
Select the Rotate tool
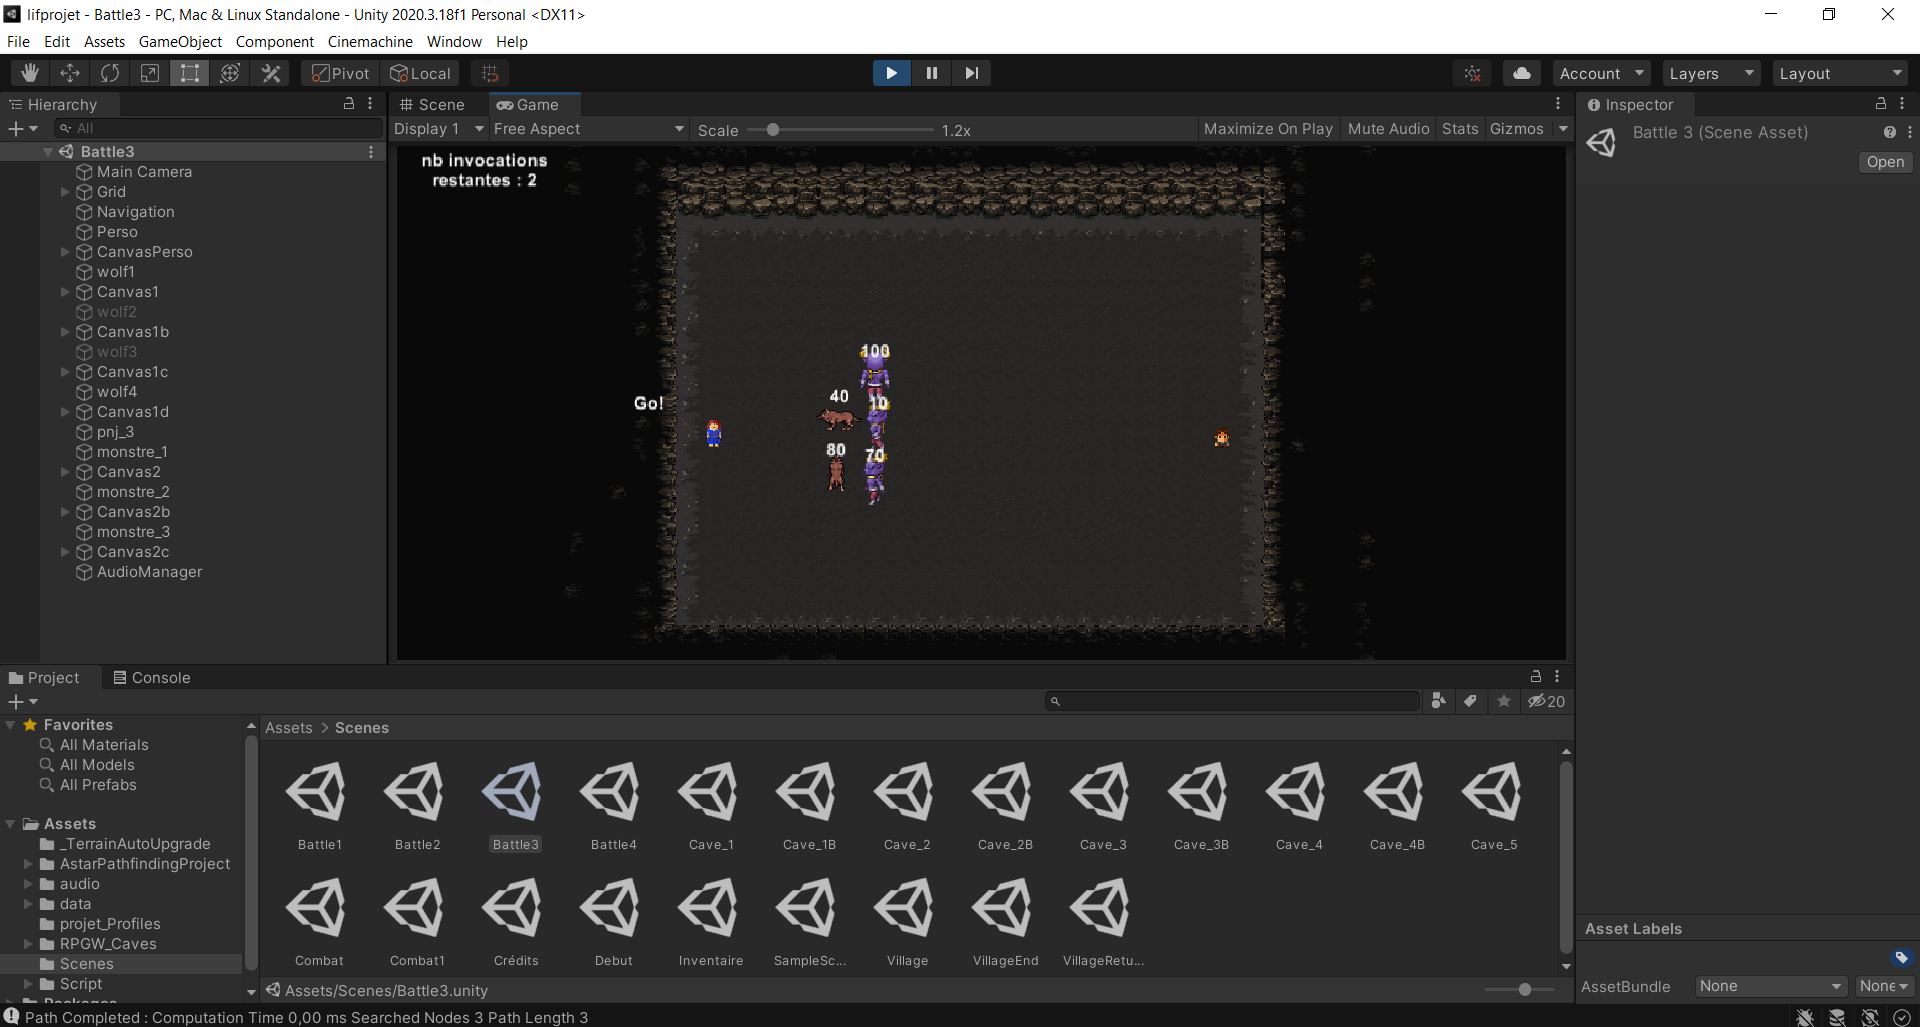[110, 73]
